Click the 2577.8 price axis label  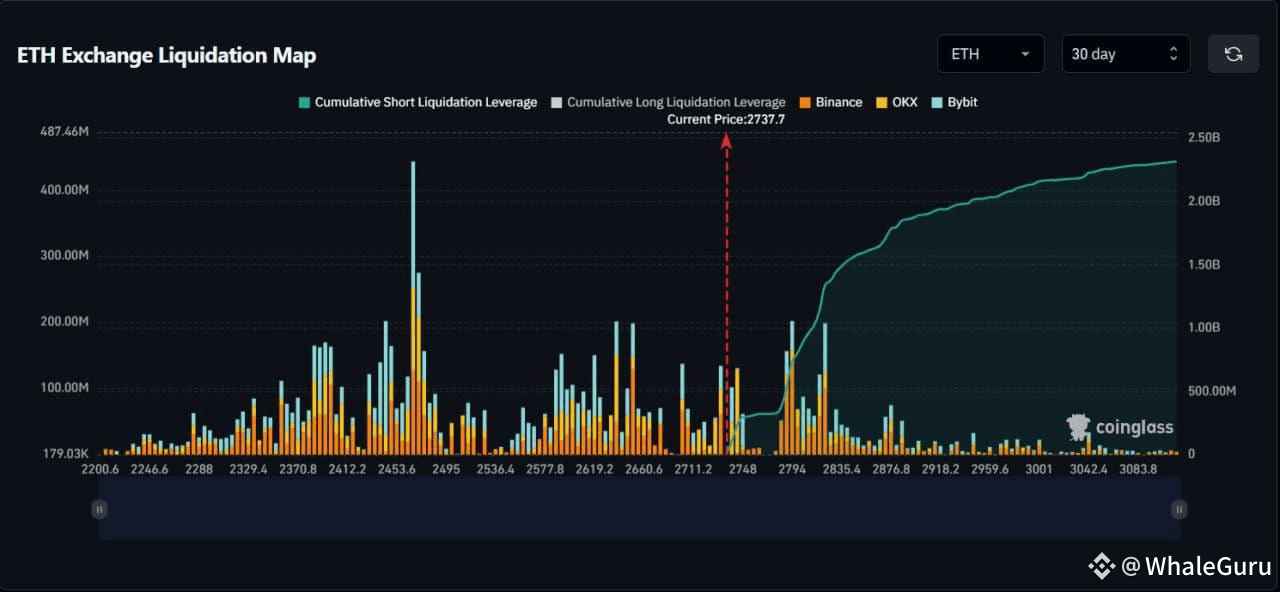(x=545, y=469)
